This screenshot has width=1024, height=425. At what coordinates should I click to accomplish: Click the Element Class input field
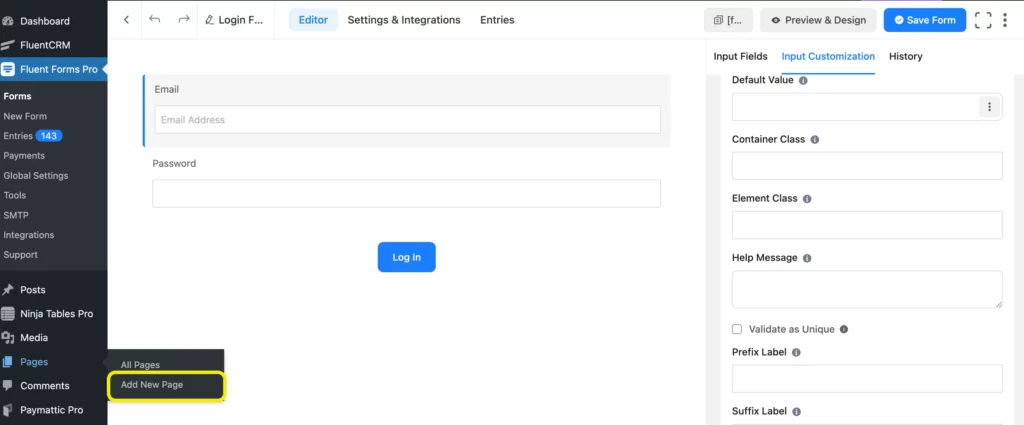coord(867,225)
